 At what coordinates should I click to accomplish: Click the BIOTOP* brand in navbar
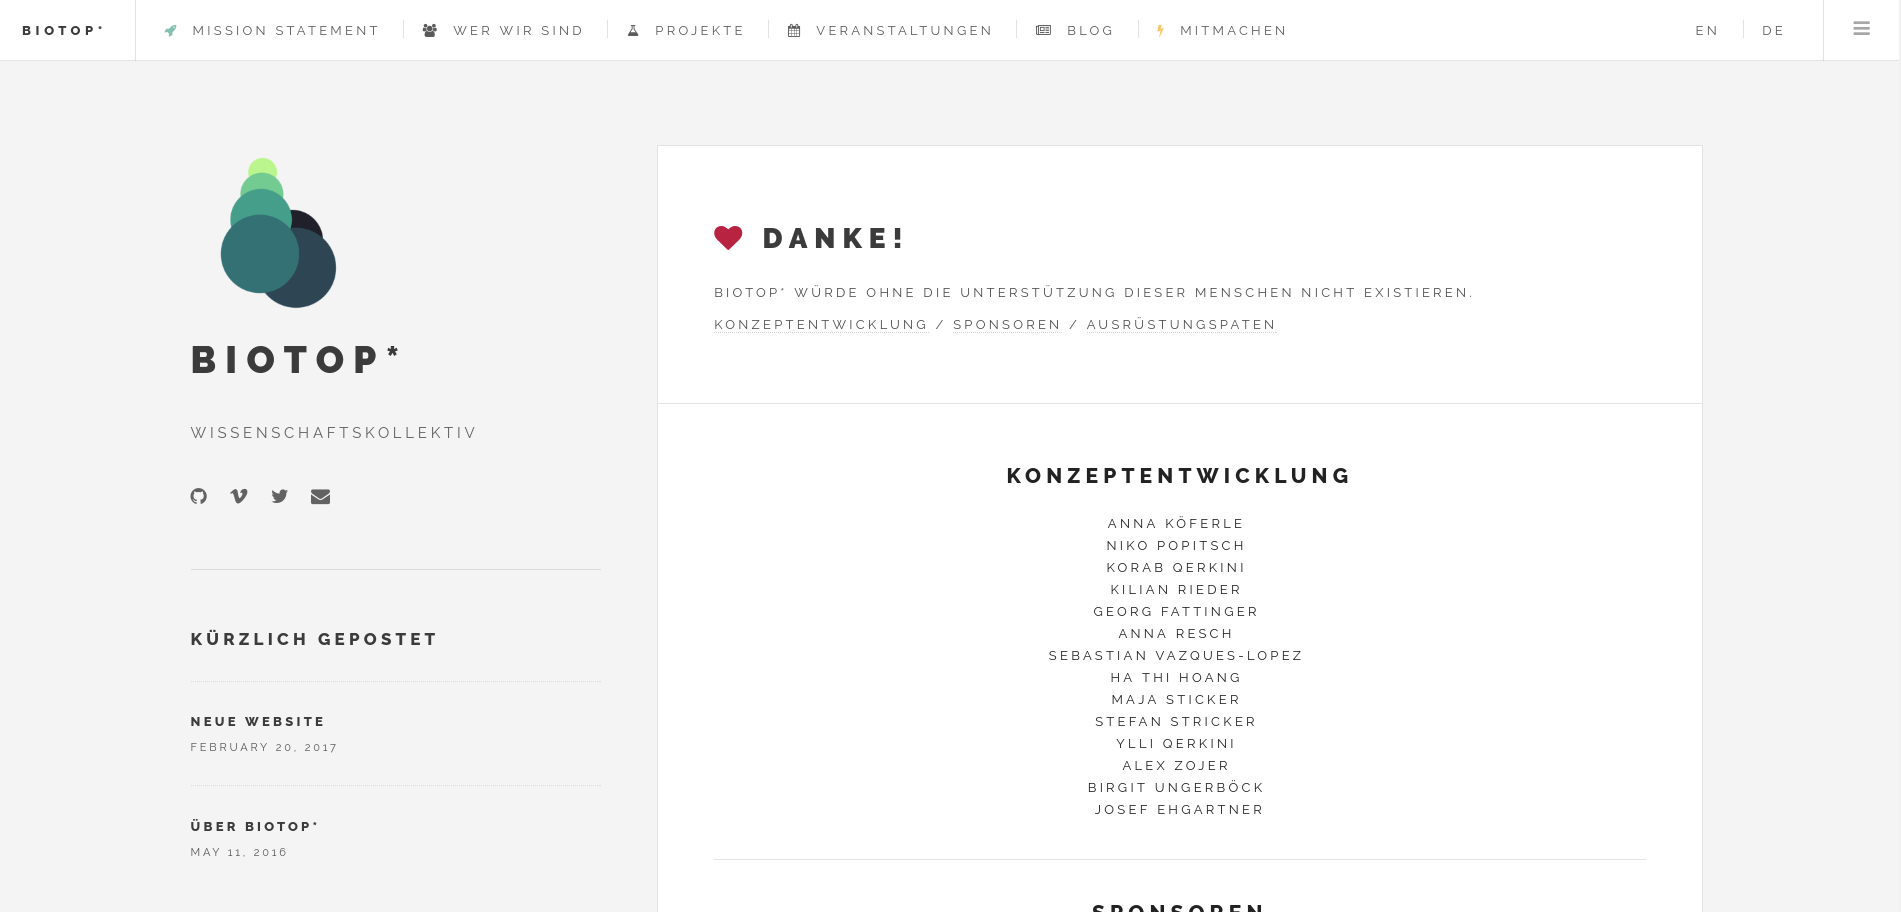63,31
